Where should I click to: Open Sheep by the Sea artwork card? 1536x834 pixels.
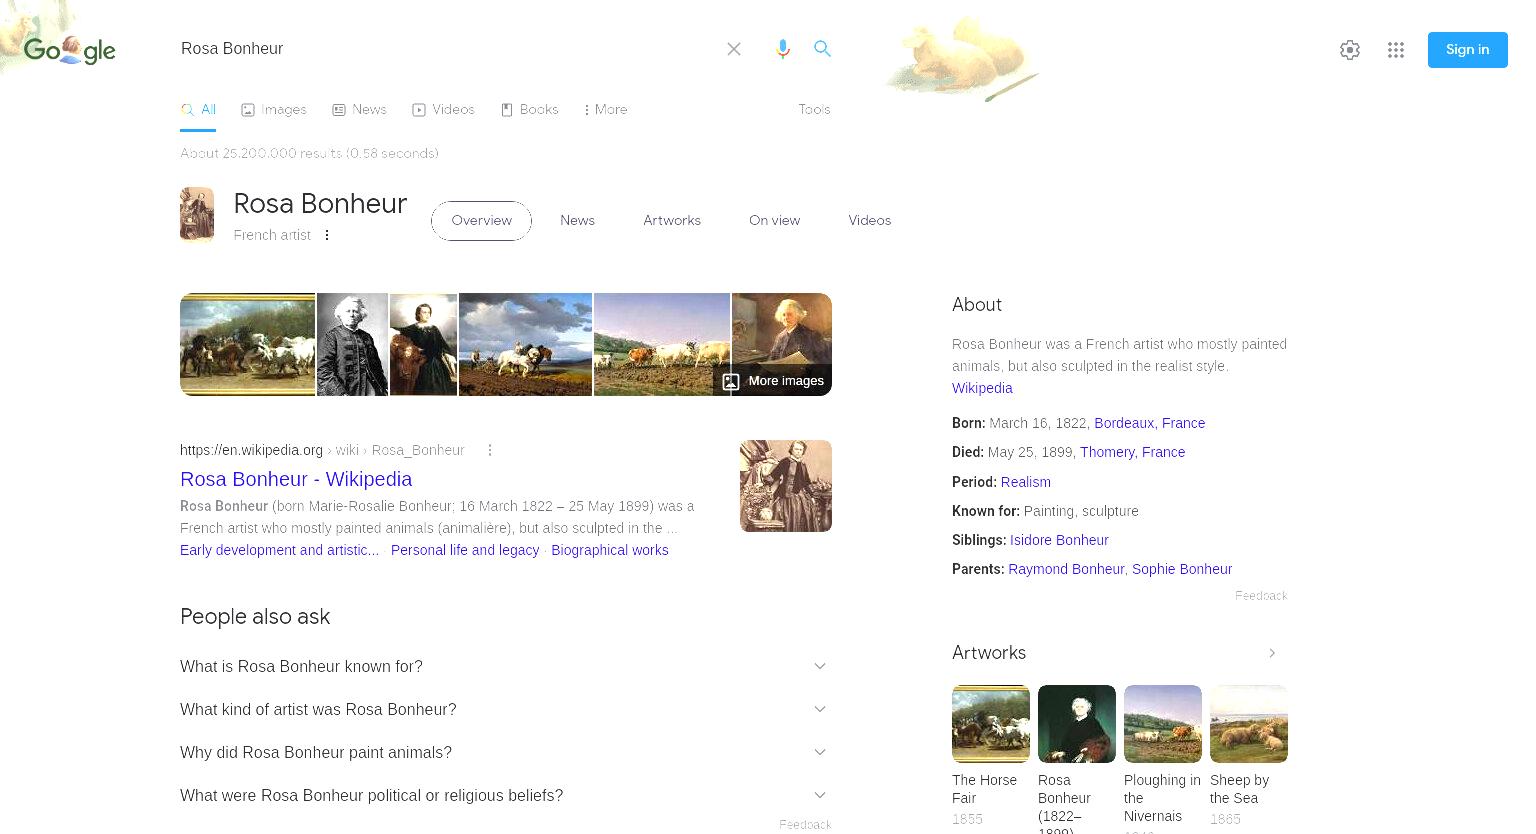pos(1249,755)
